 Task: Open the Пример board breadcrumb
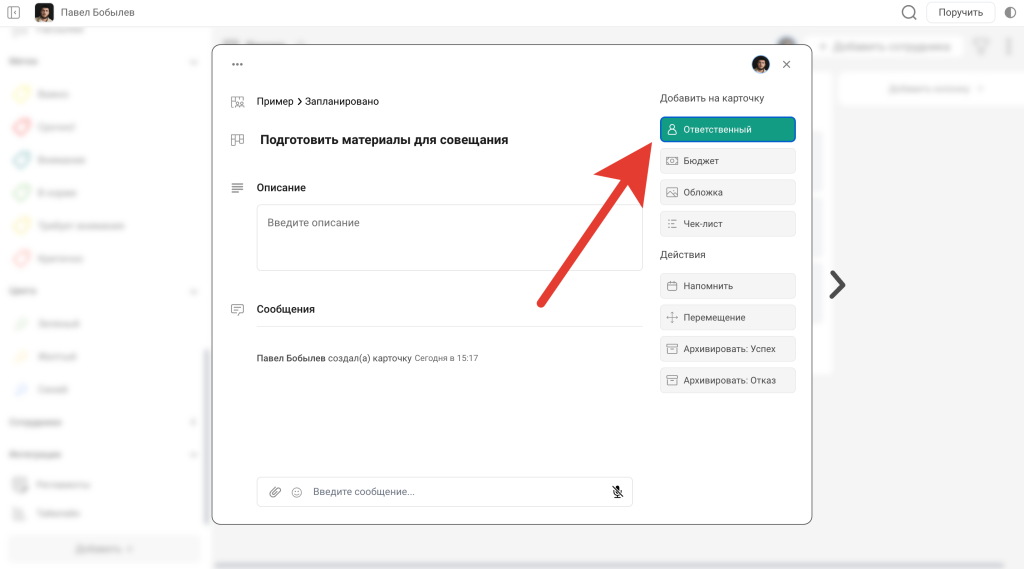(275, 101)
